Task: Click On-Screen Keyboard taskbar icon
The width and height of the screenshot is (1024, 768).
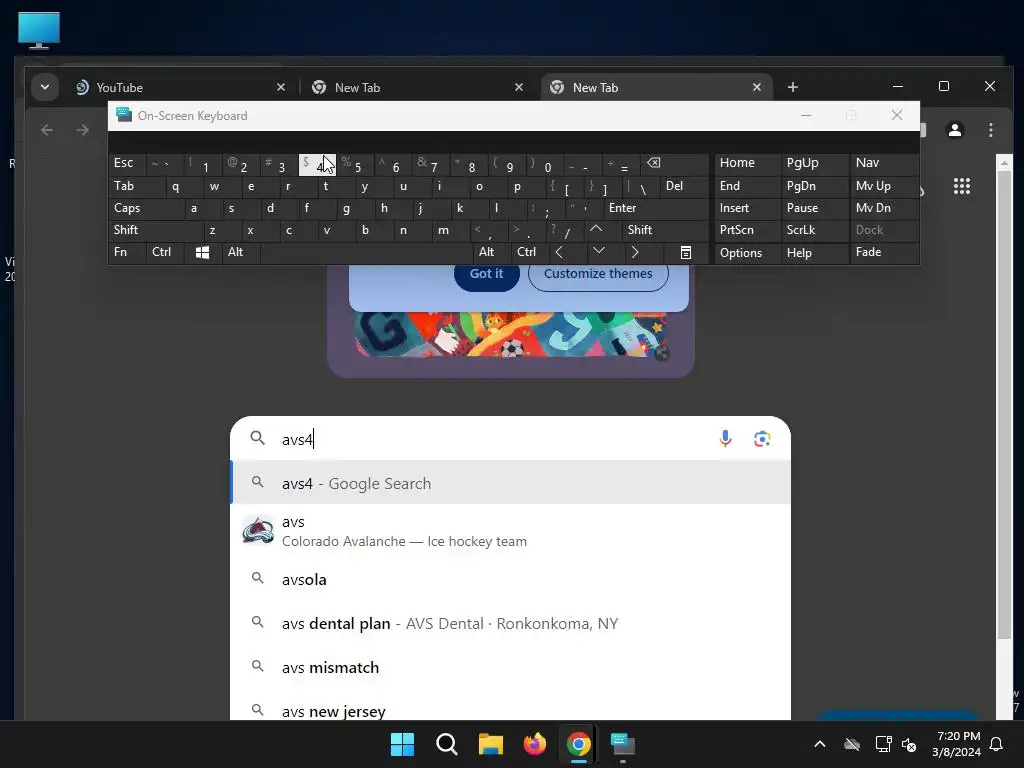Action: pos(623,744)
